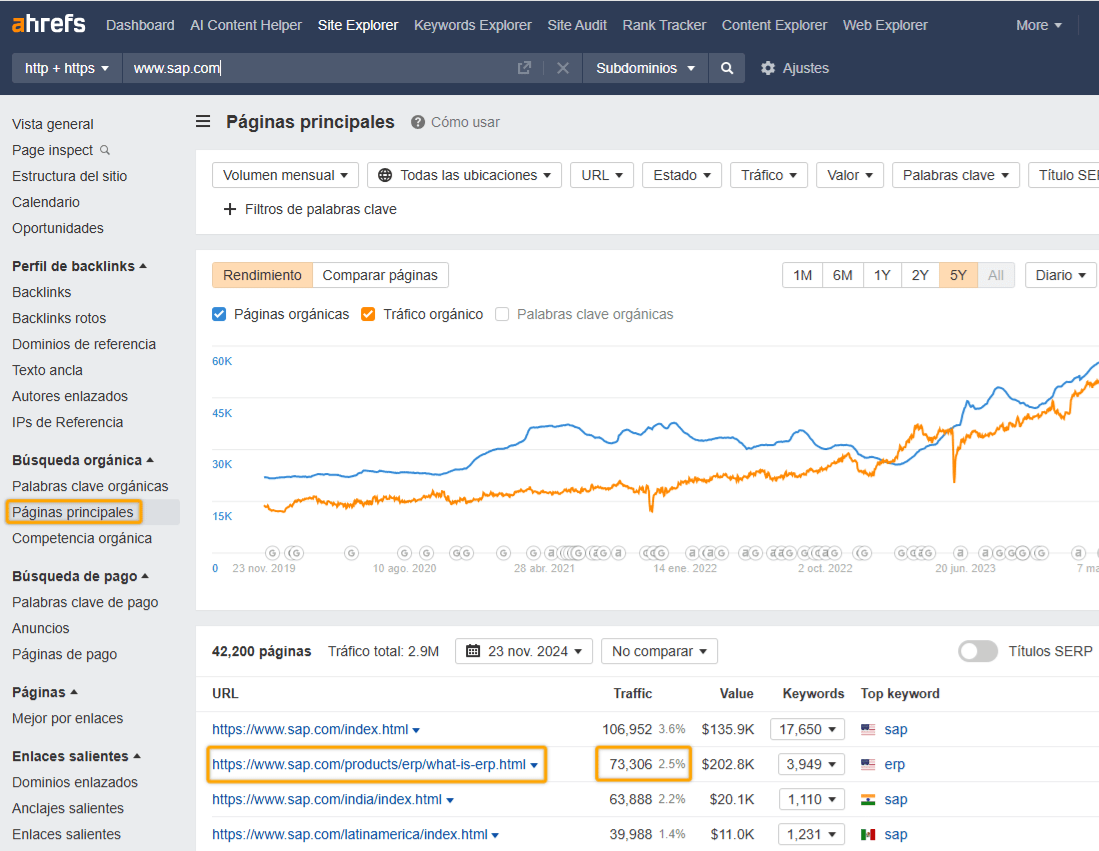Clear the search field using the X icon
Screen dimensions: 1099x851
(x=562, y=68)
